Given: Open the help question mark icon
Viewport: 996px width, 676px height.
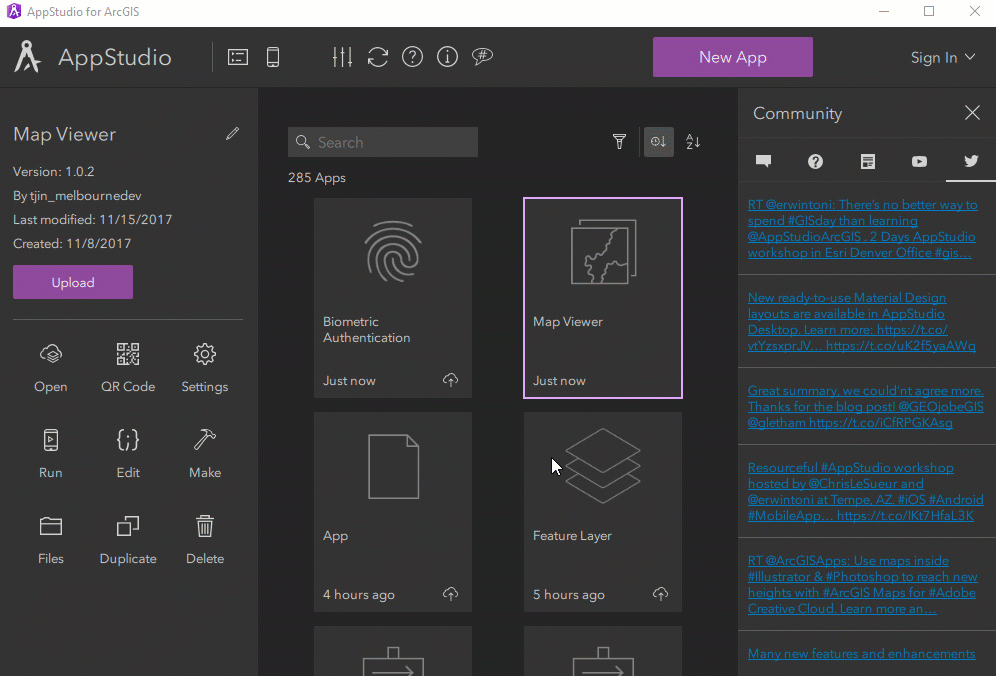Looking at the screenshot, I should point(412,57).
